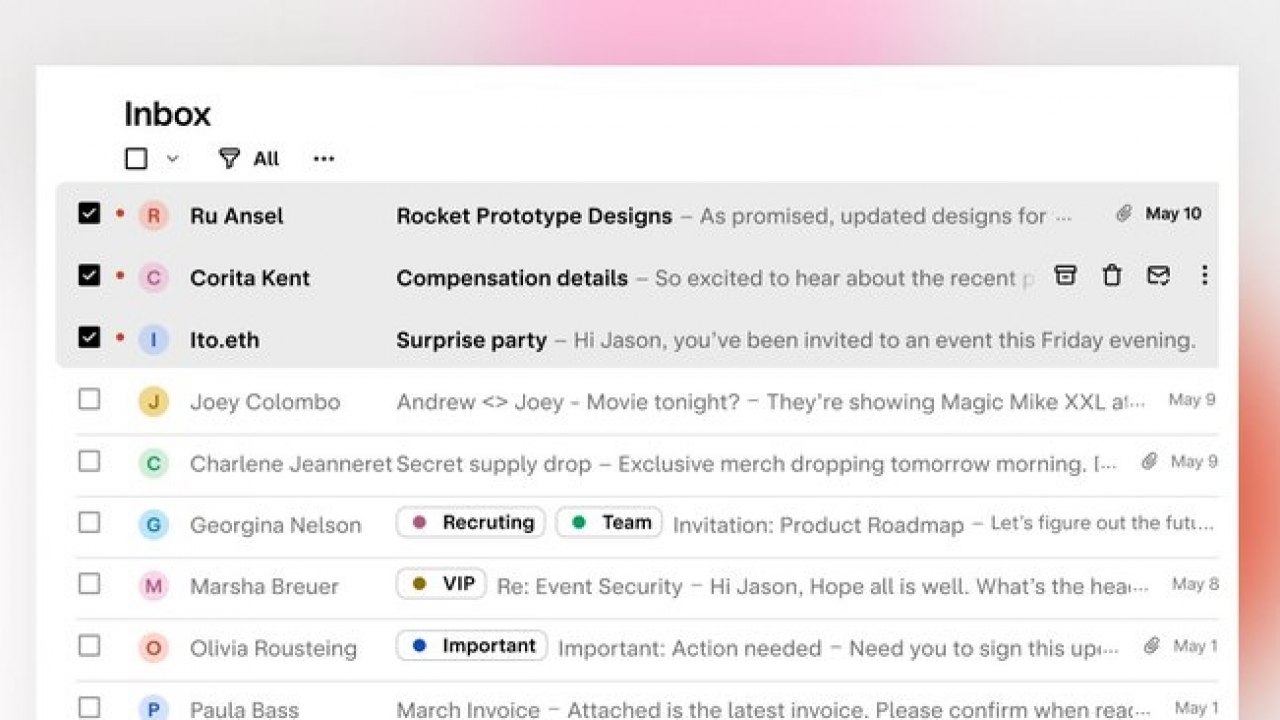Expand the select-all dropdown chevron
This screenshot has width=1280, height=720.
point(172,158)
